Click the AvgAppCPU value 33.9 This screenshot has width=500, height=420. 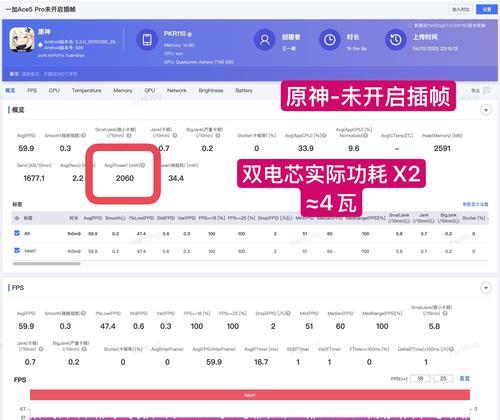coord(305,148)
